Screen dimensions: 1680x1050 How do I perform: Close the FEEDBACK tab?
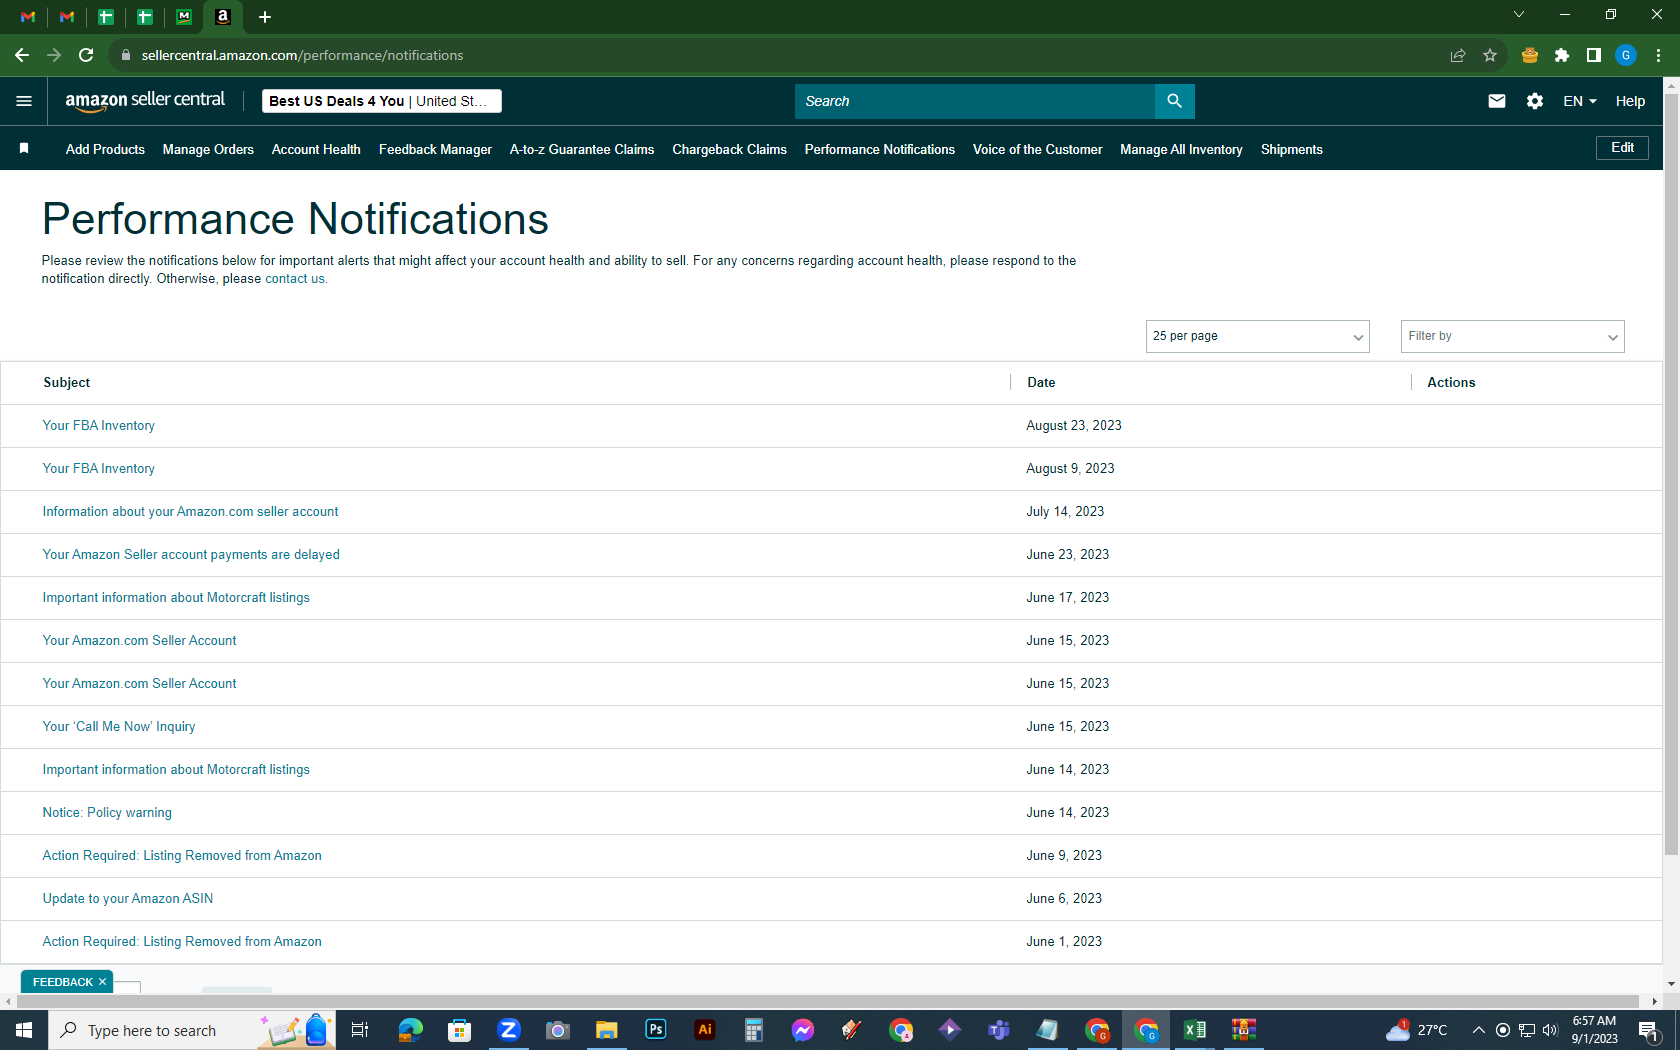102,982
